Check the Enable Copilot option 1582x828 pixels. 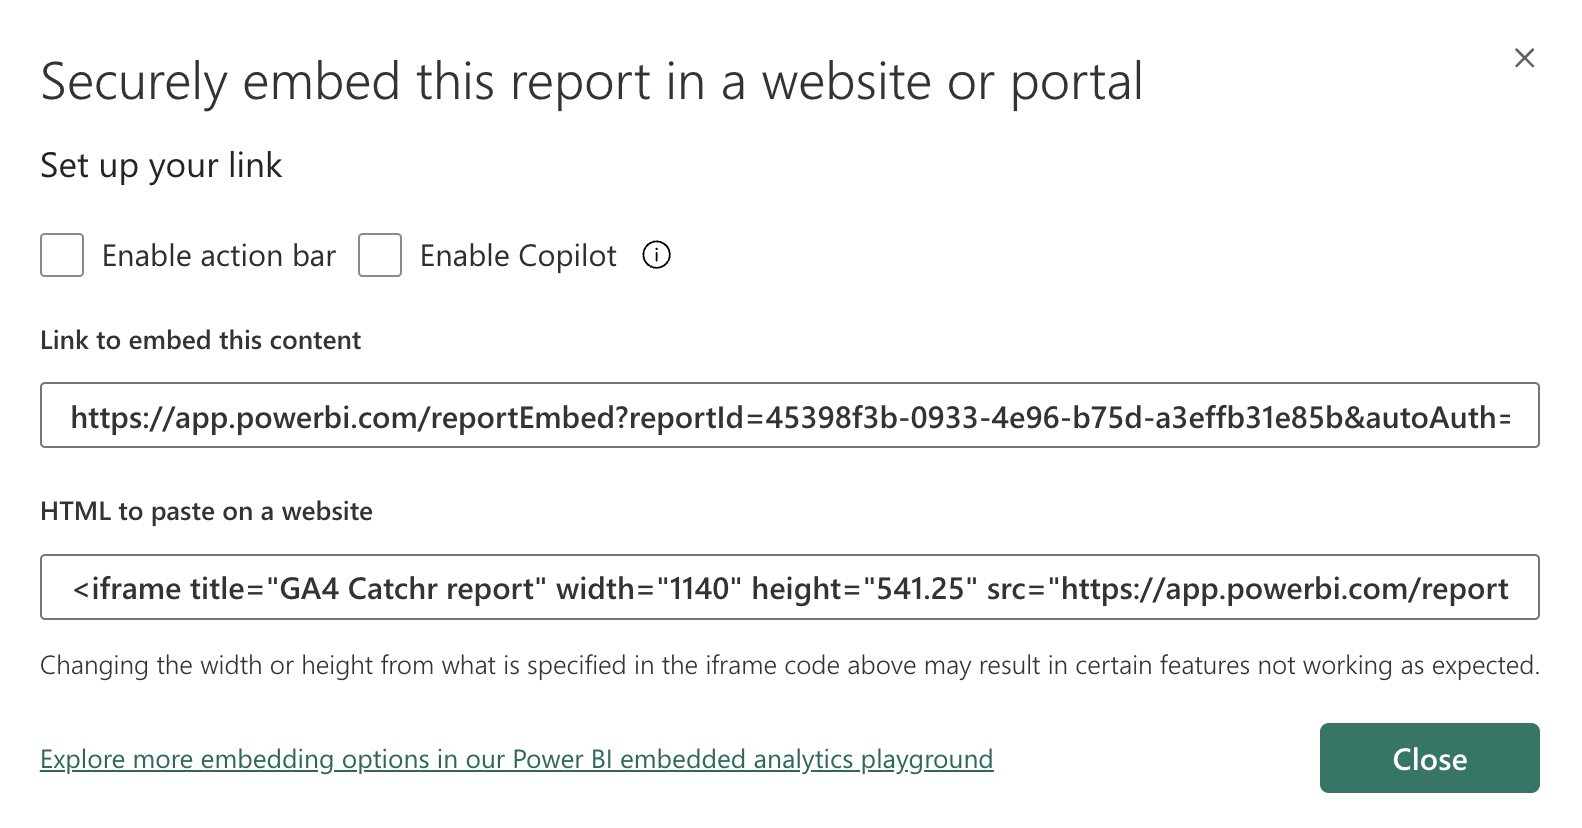(380, 255)
